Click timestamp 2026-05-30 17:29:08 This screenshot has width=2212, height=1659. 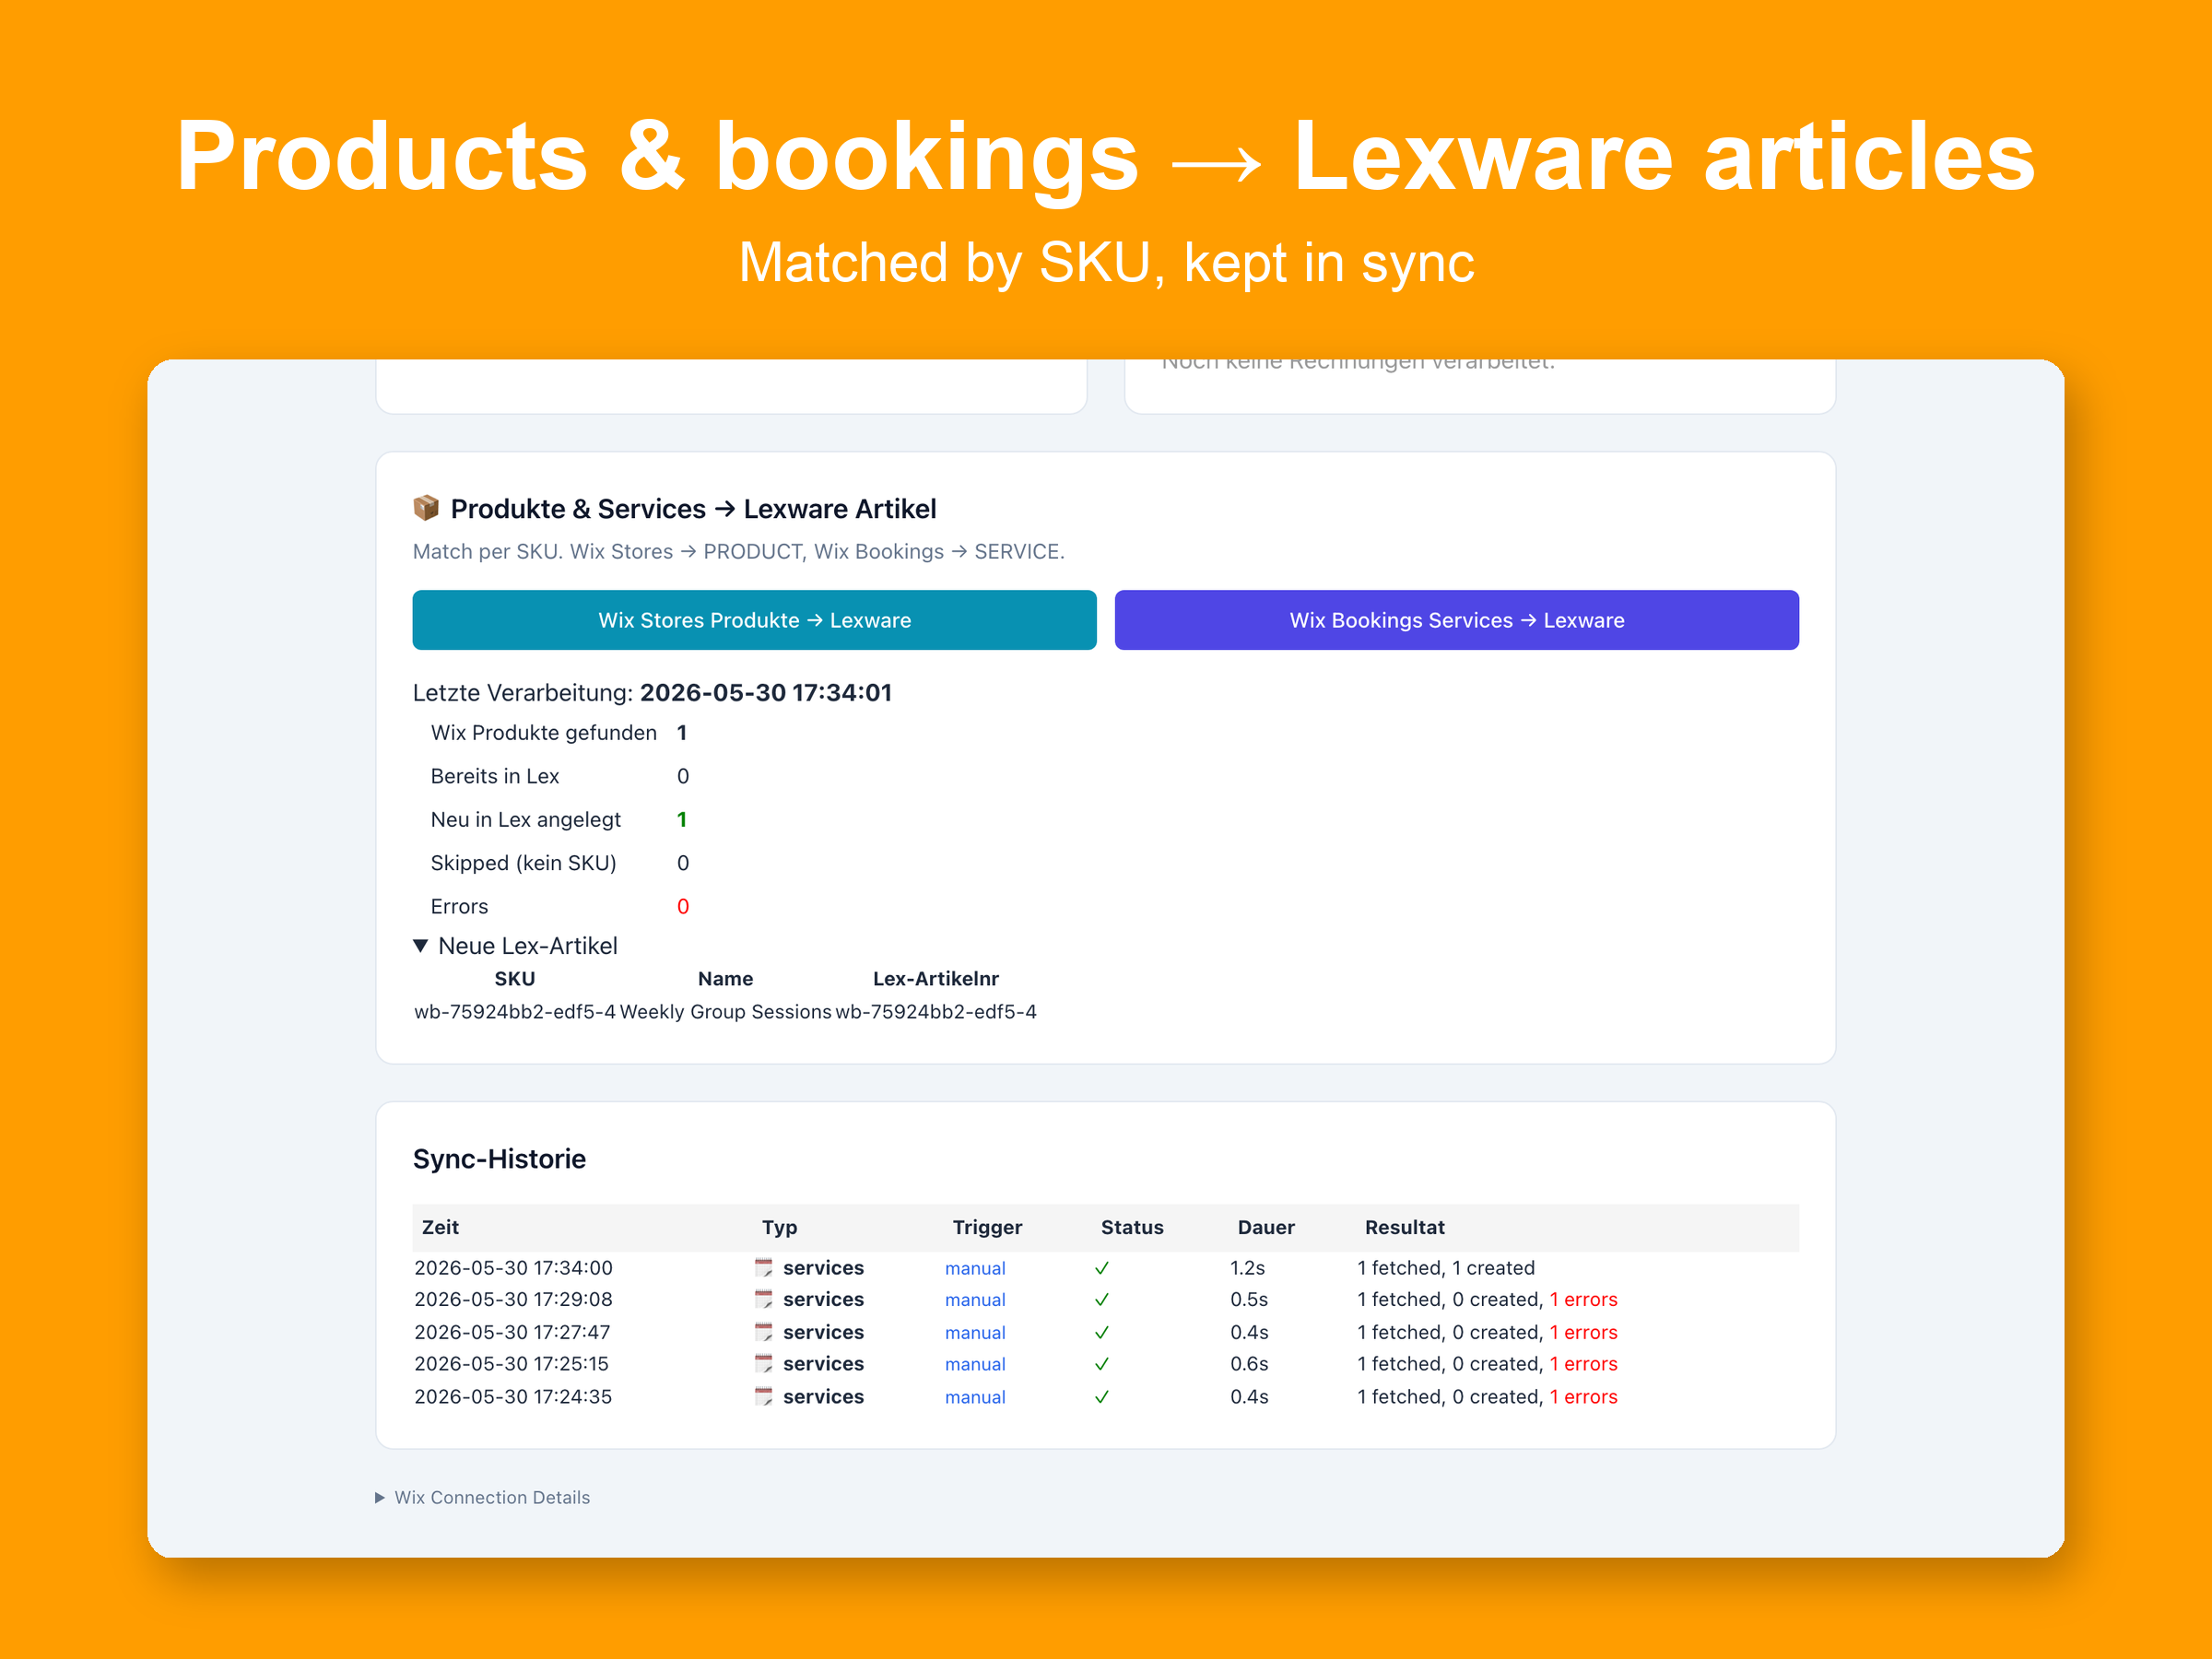coord(514,1300)
